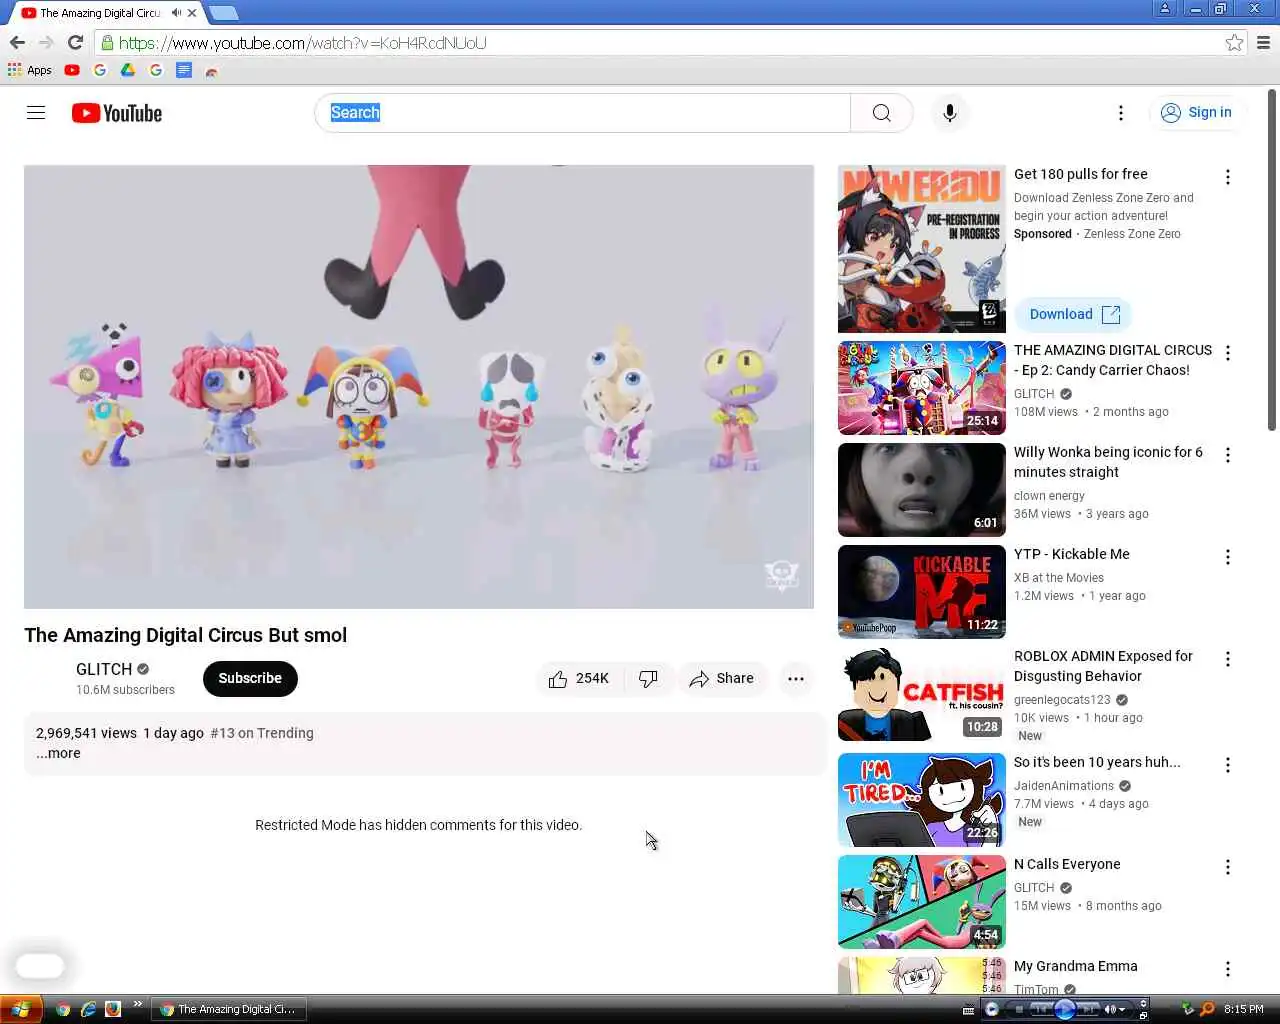Close the Amazing Digital Circus tab
Image resolution: width=1280 pixels, height=1024 pixels.
pyautogui.click(x=192, y=13)
